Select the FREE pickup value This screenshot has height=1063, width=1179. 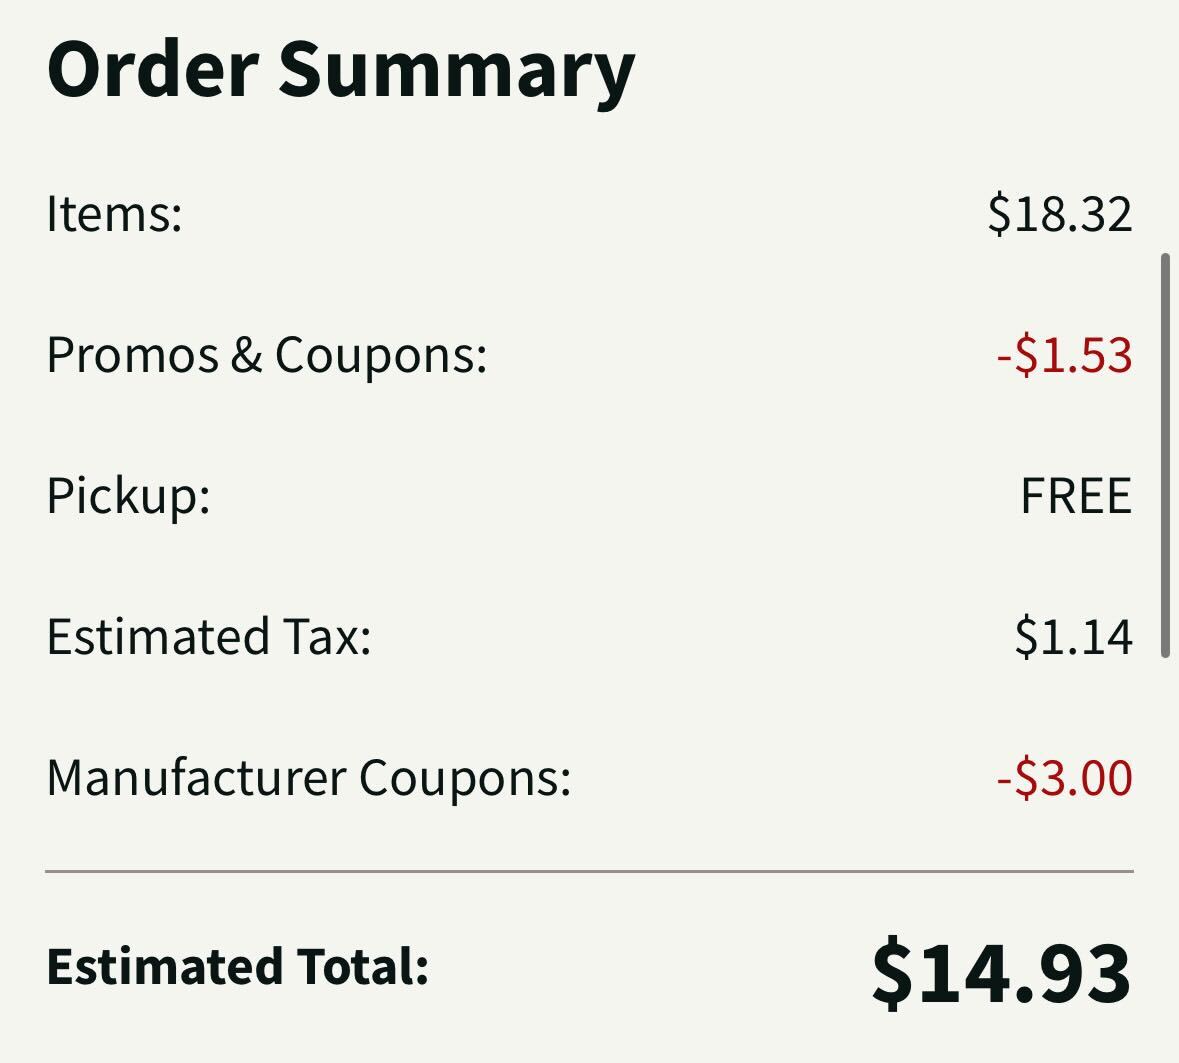tap(1075, 496)
